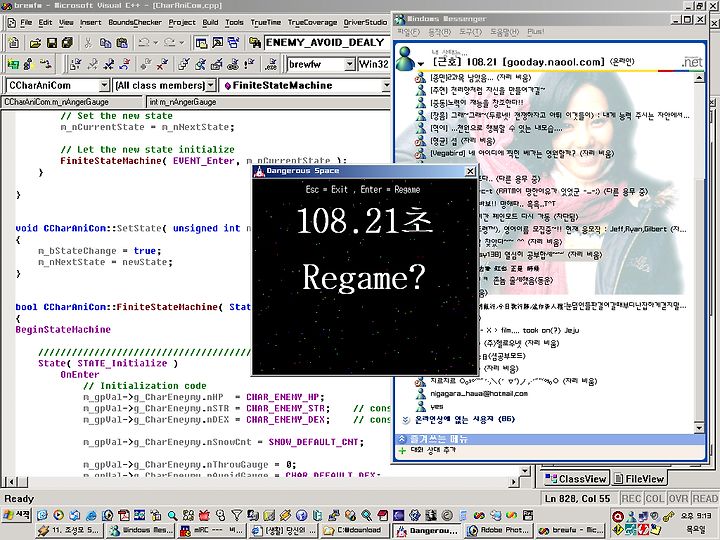Switch to mIRC taskbar button
The width and height of the screenshot is (720, 540).
[x=212, y=531]
